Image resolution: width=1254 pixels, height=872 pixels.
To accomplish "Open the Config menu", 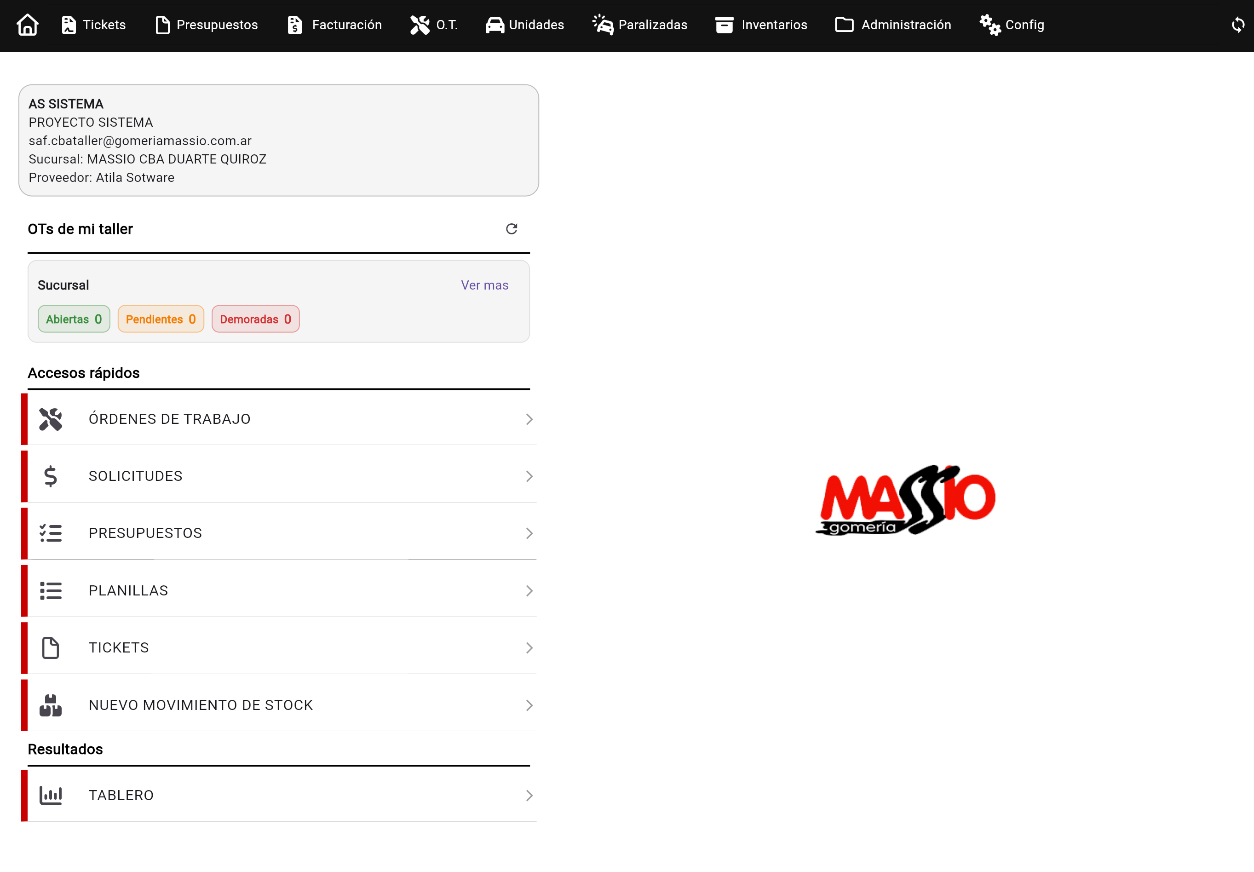I will click(x=1012, y=25).
